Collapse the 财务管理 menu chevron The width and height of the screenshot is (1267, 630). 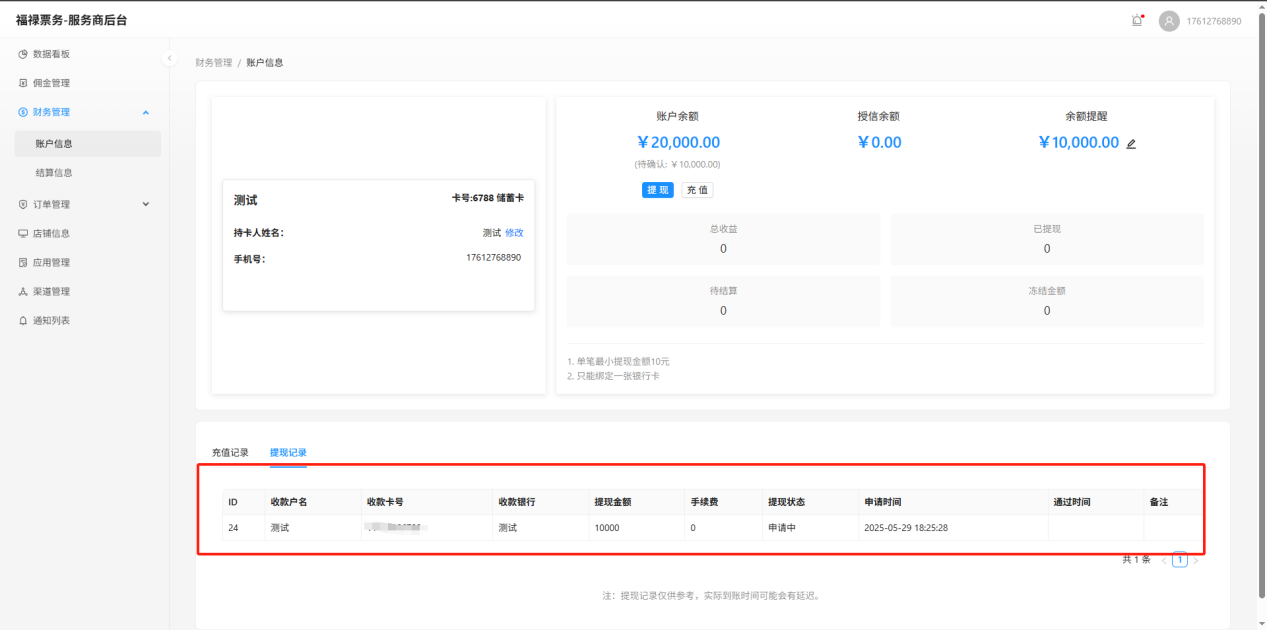[x=146, y=113]
